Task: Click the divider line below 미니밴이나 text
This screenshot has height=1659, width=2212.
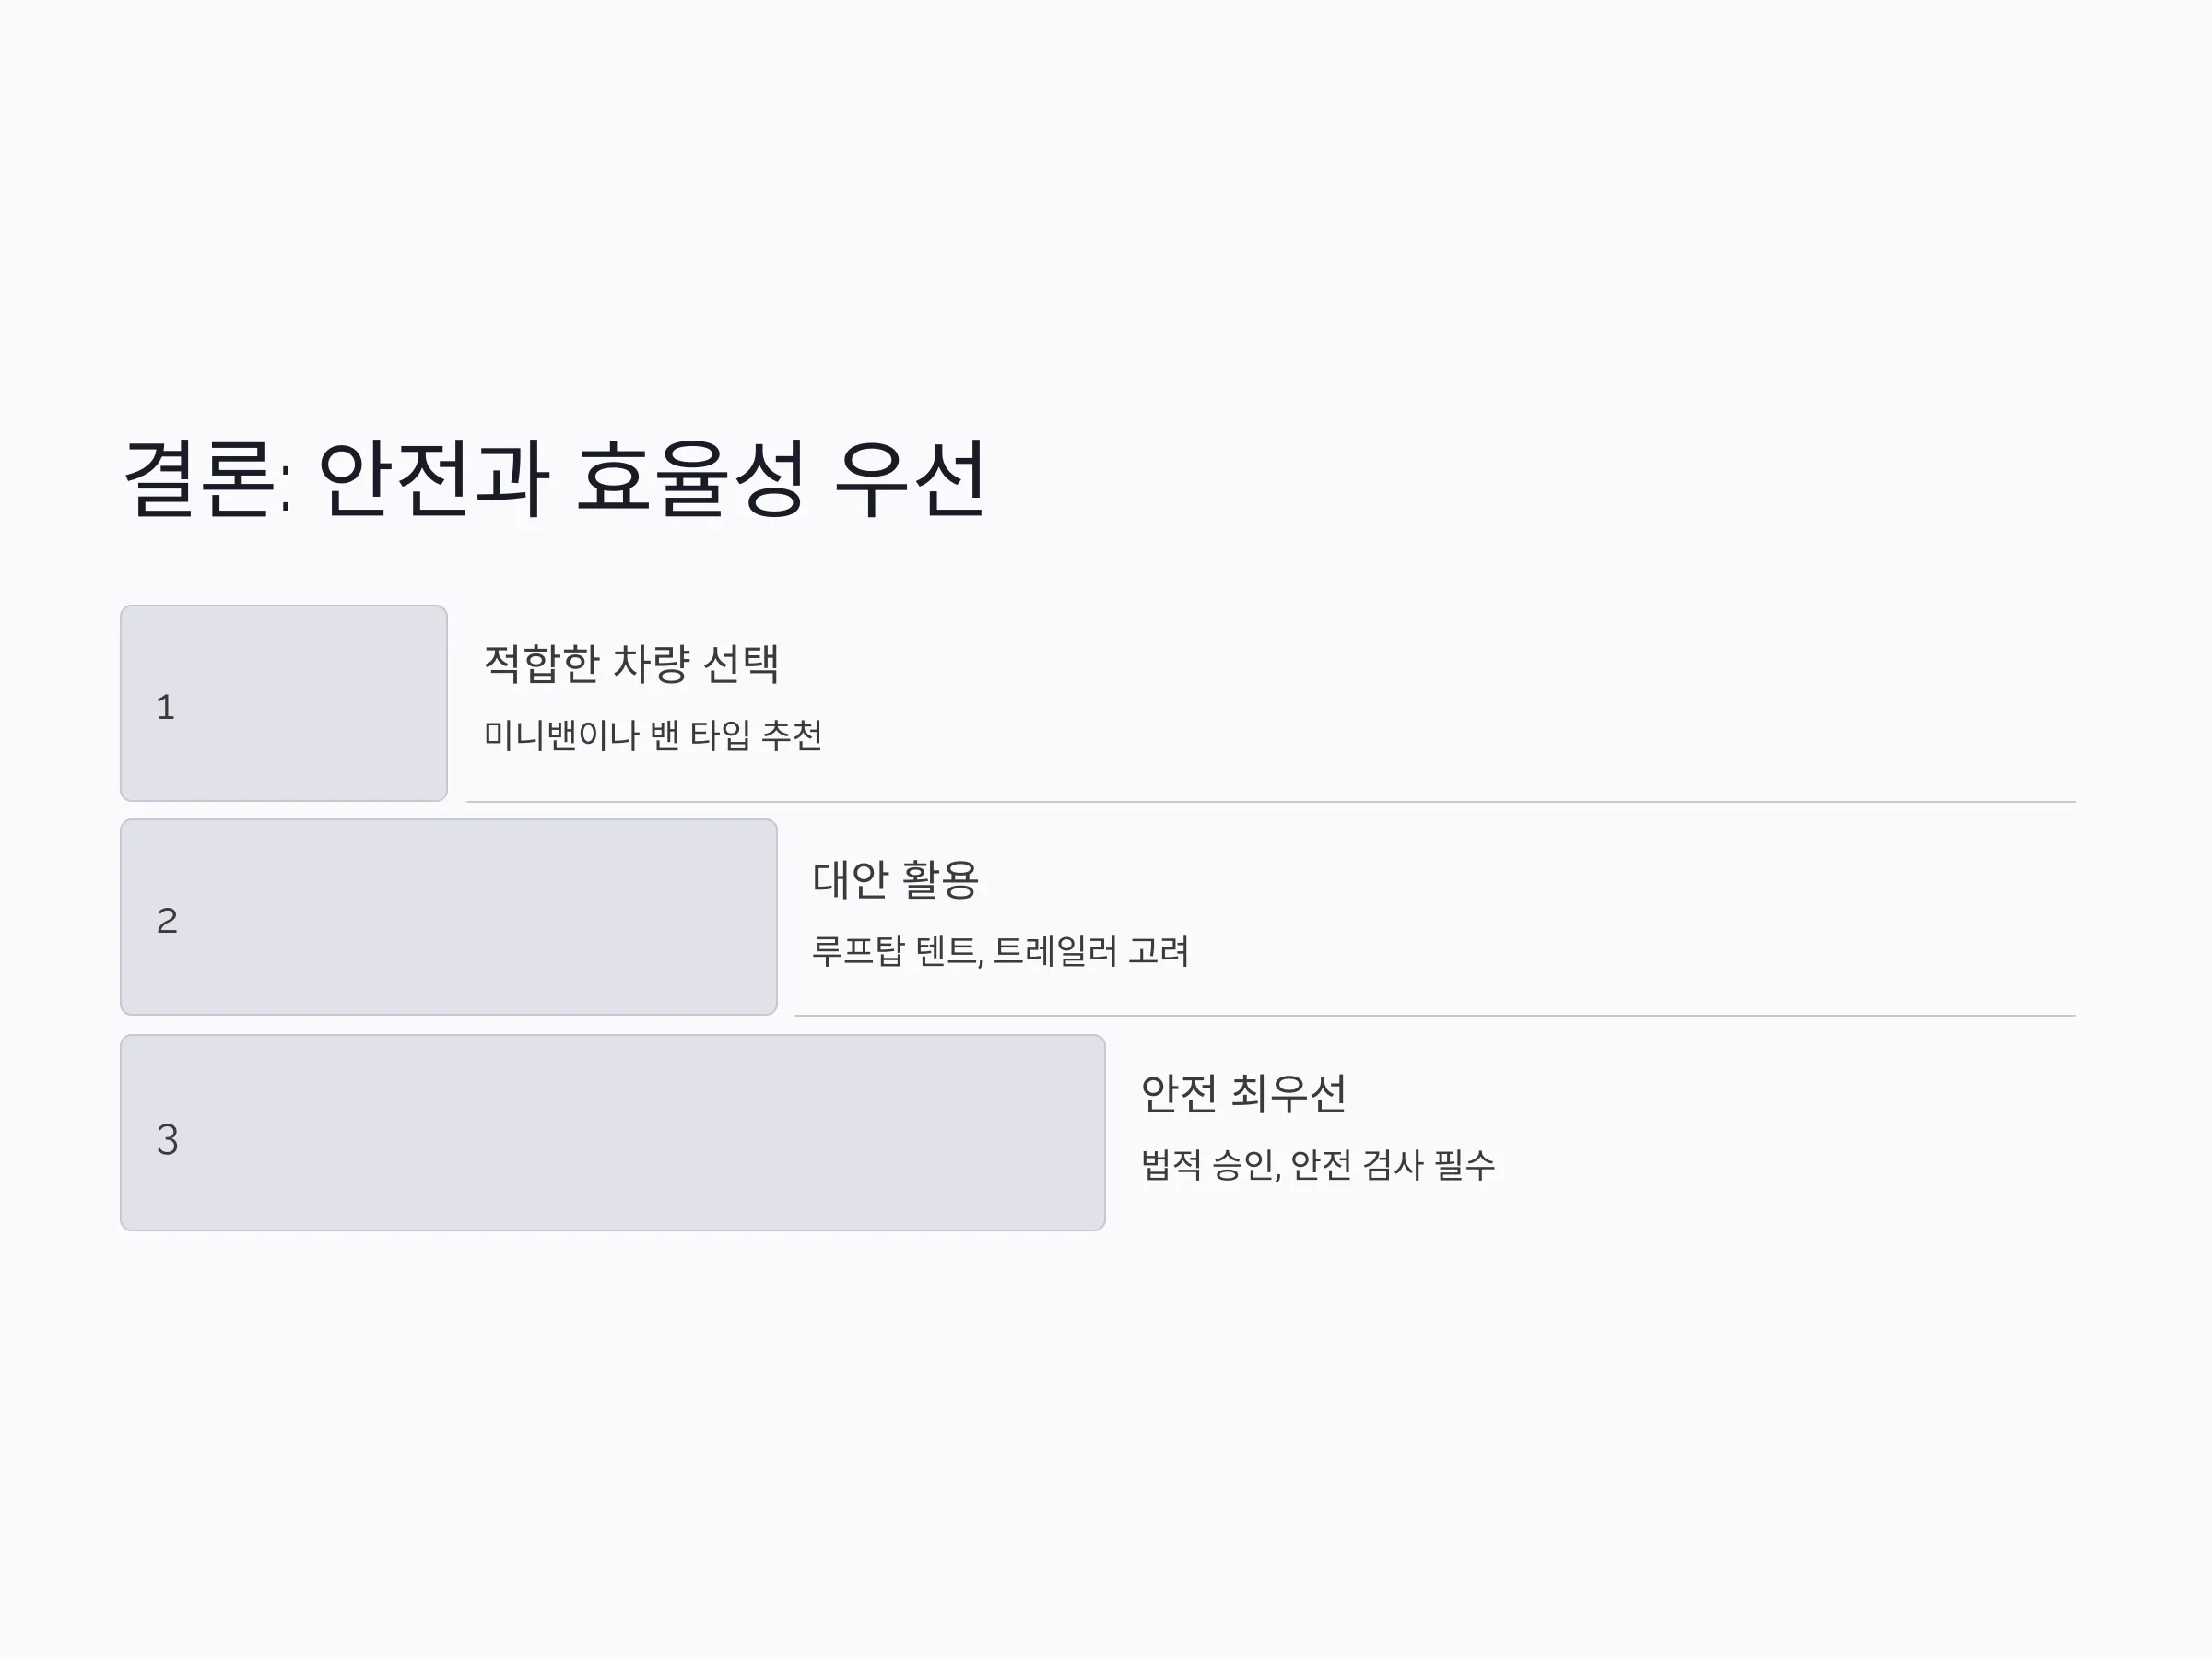Action: [1271, 802]
